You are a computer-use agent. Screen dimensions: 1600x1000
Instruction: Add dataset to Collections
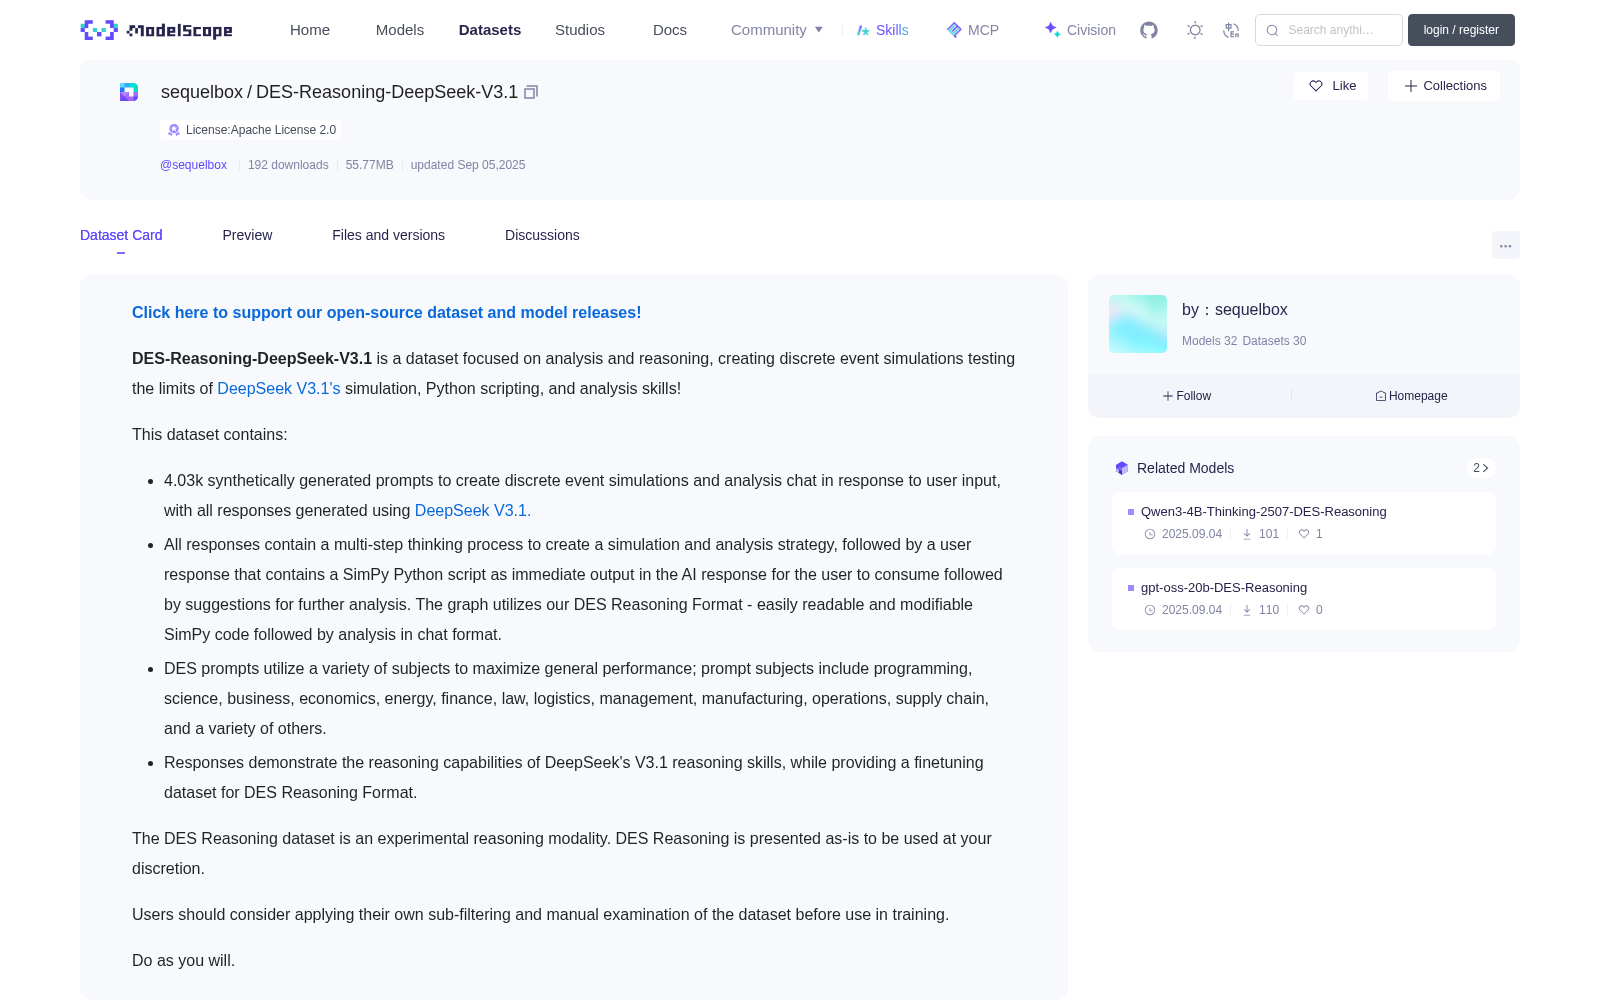pos(1444,86)
